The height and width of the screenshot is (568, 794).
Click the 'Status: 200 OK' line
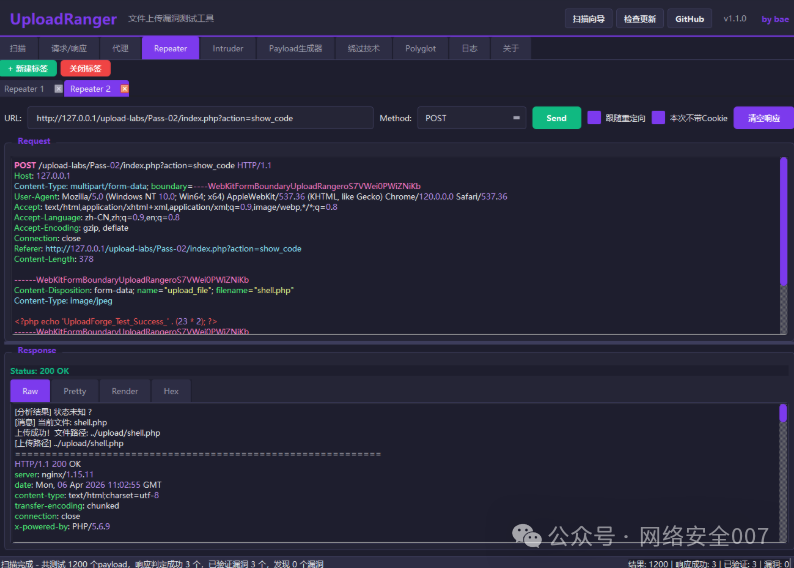click(x=40, y=371)
